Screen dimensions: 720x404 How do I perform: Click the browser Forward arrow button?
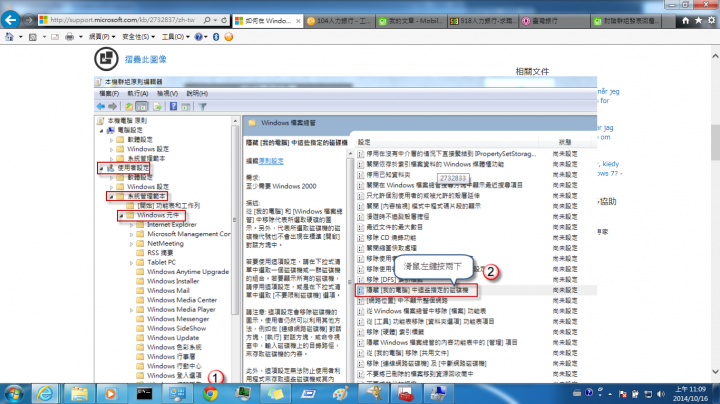pos(29,20)
